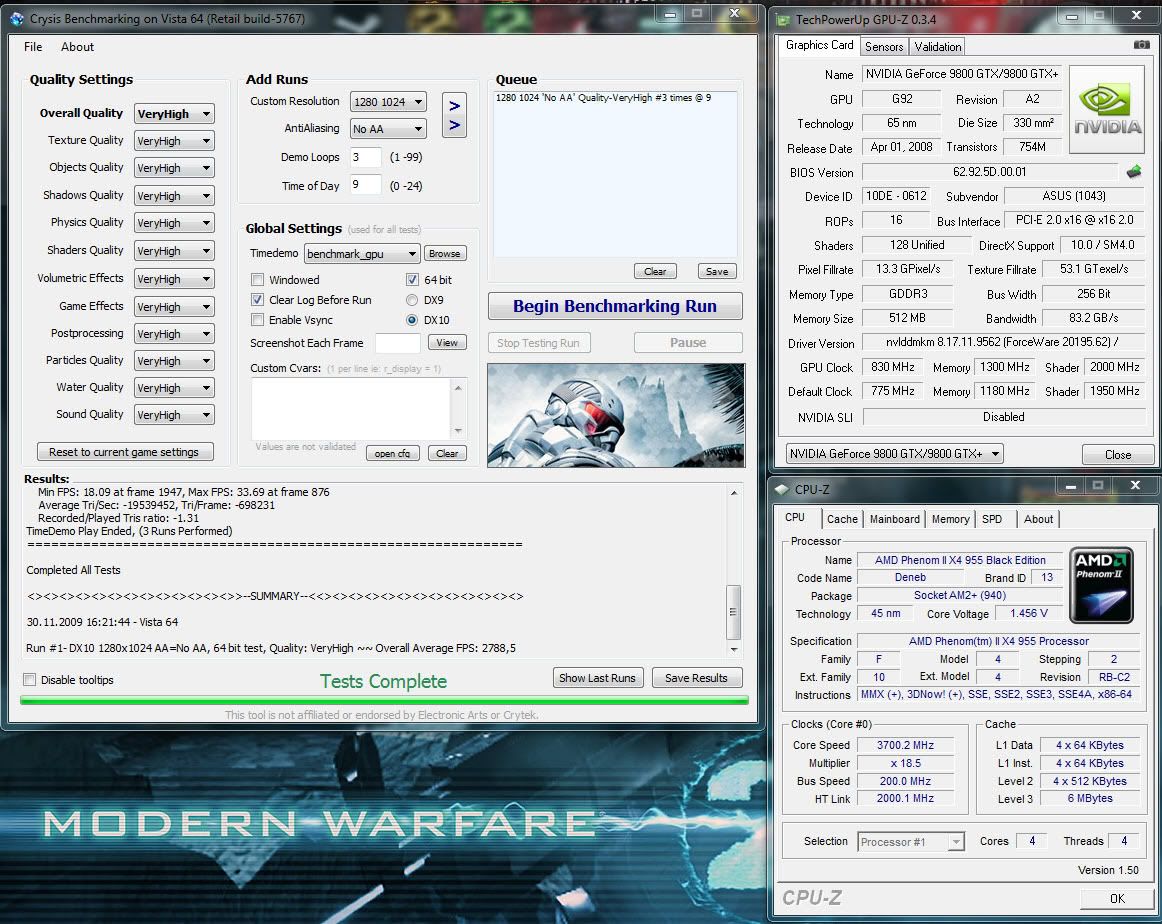This screenshot has height=924, width=1162.
Task: Click the BIOS save chip icon
Action: point(1134,172)
